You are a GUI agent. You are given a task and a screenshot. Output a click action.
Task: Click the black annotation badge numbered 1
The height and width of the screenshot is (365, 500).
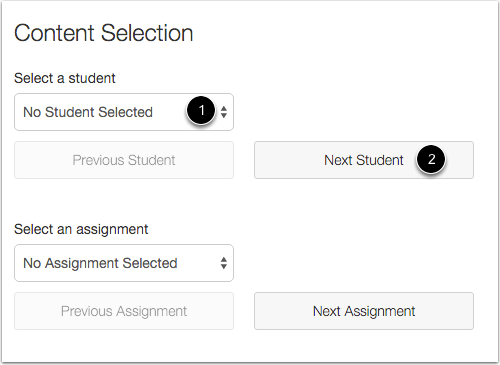pyautogui.click(x=201, y=110)
